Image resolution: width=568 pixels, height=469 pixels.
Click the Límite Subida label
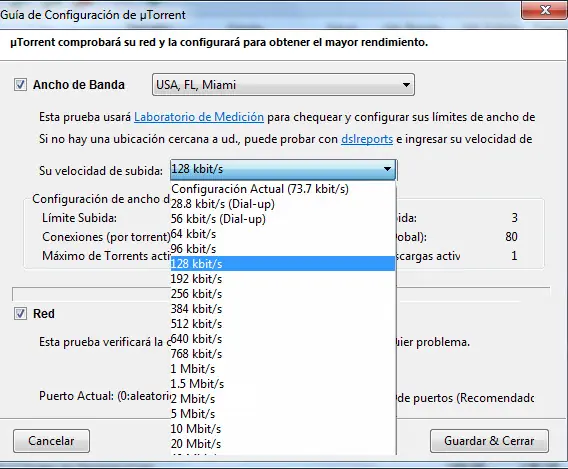point(79,218)
